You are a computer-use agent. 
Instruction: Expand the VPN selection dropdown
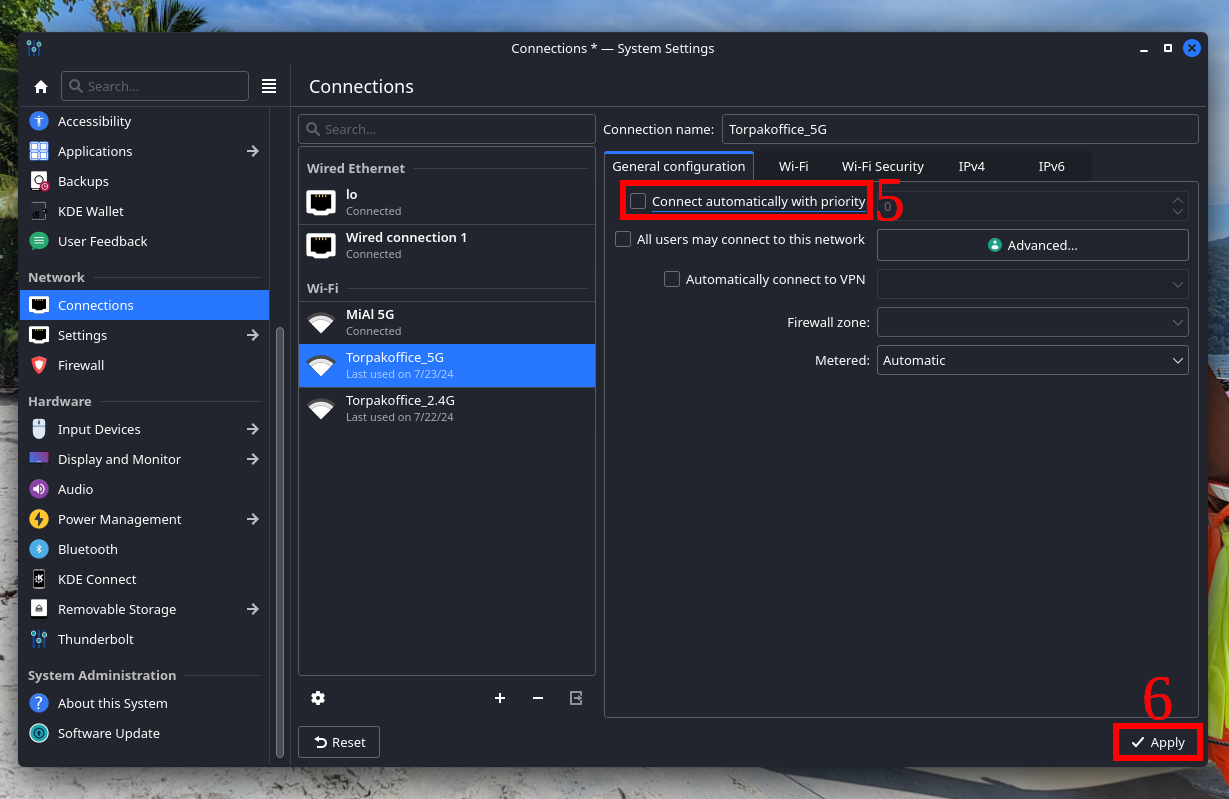[1032, 284]
